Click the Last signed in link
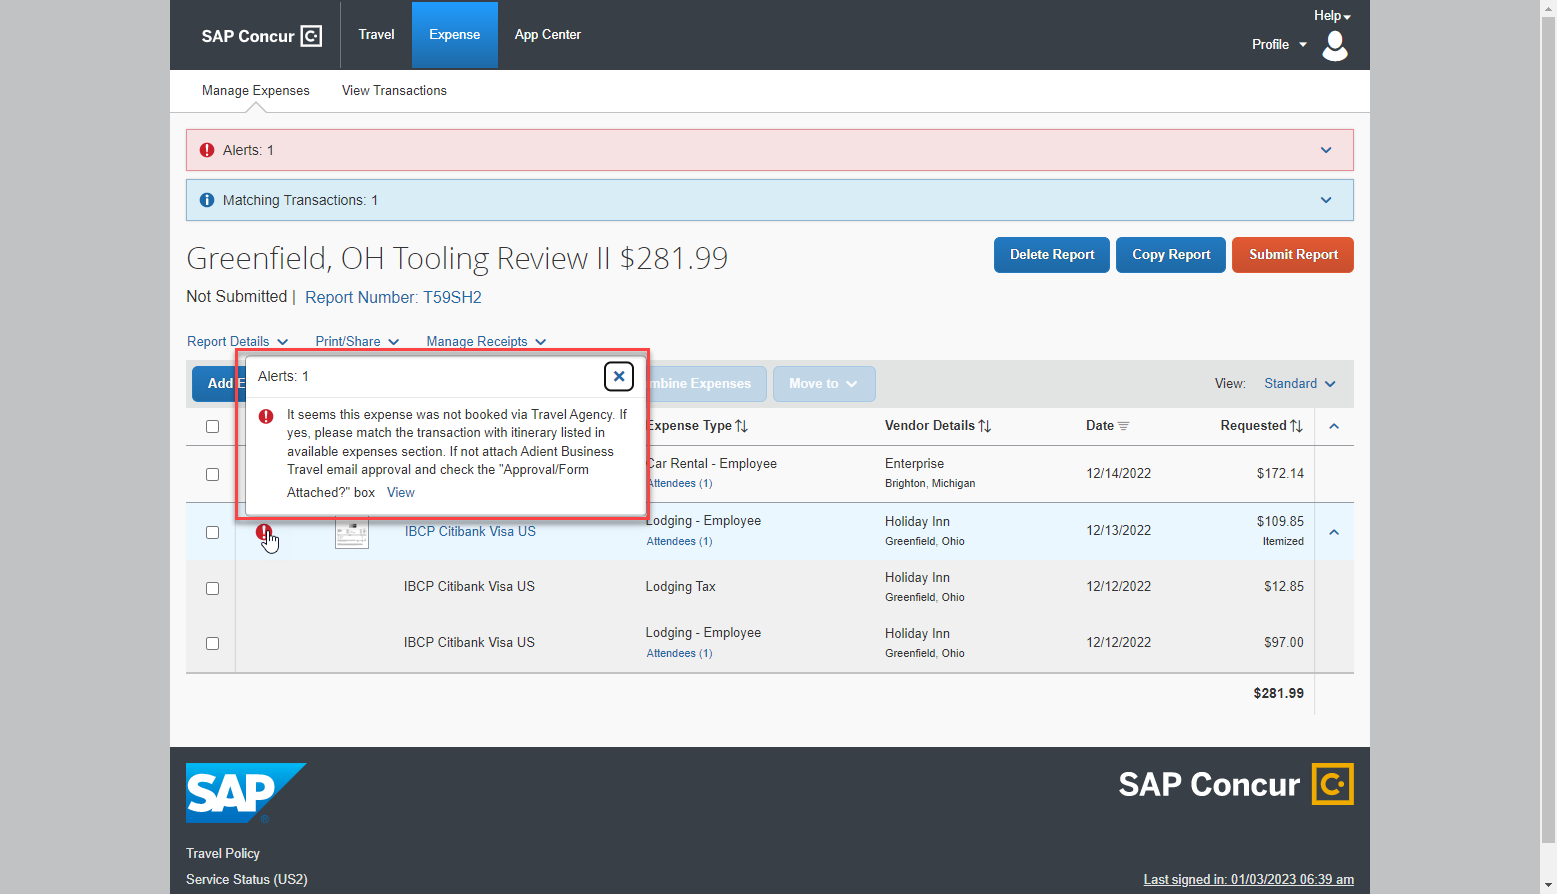 1249,880
